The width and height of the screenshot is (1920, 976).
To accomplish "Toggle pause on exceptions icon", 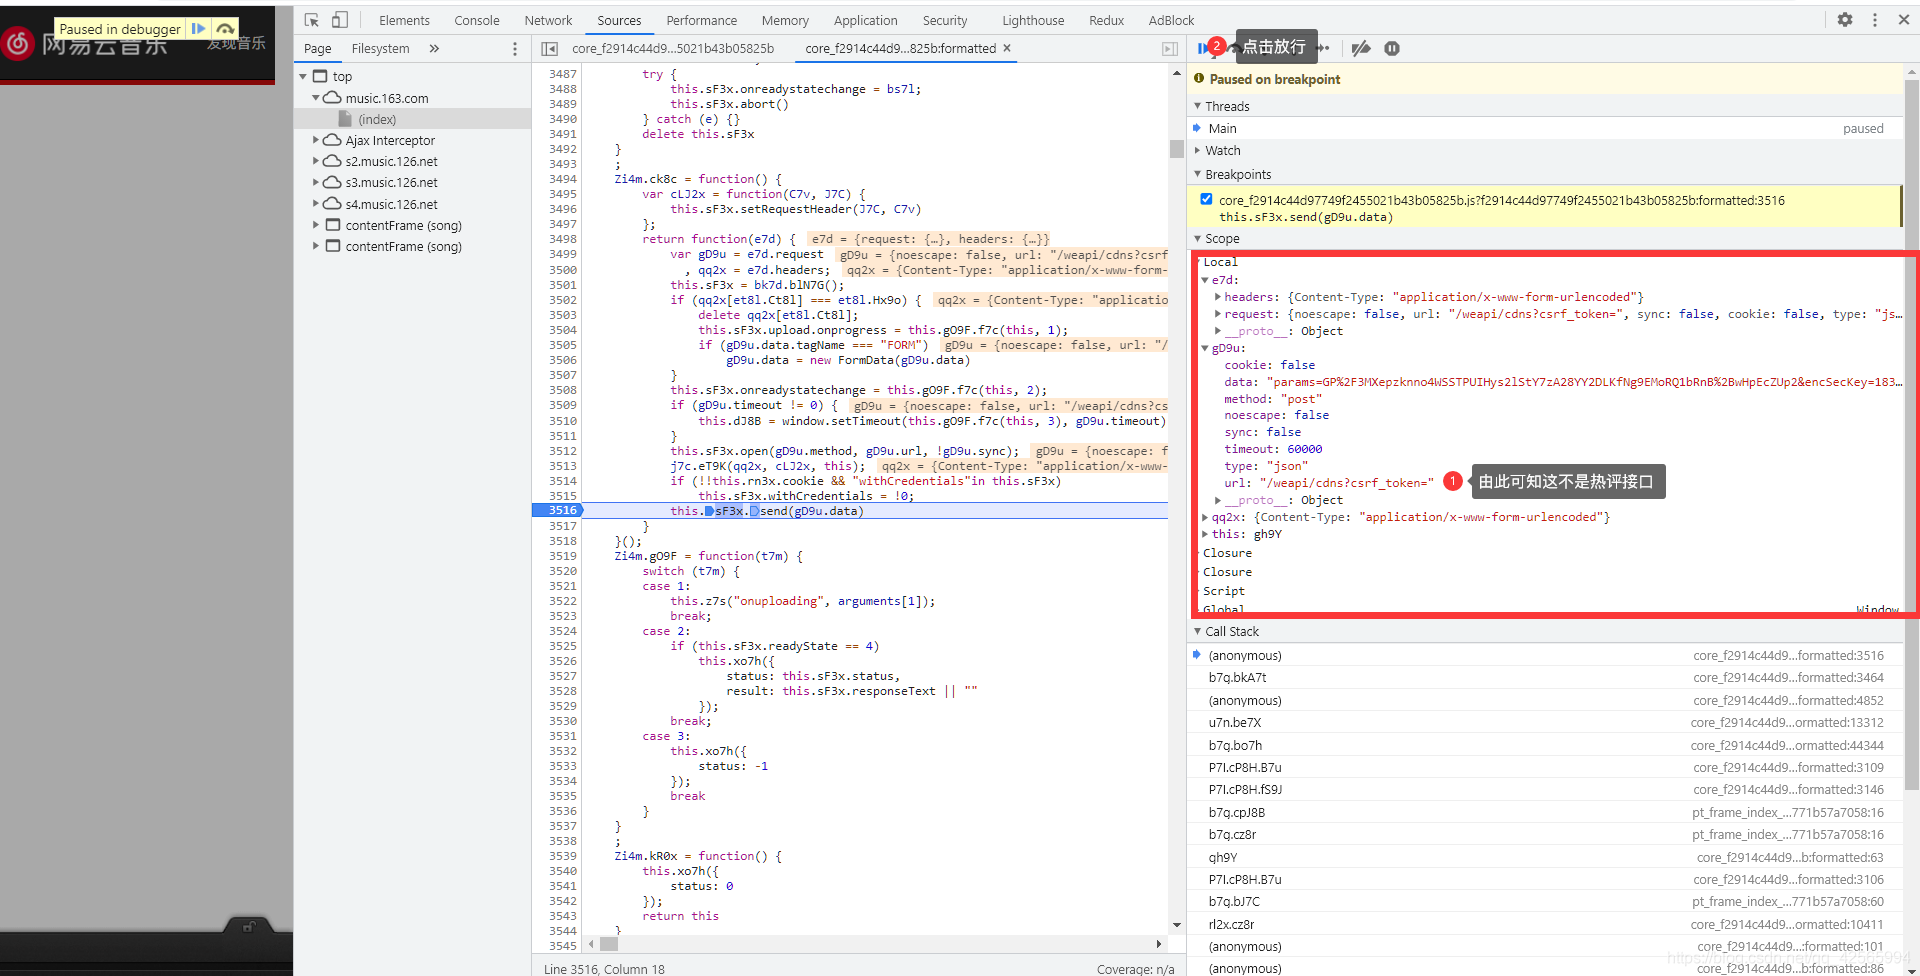I will point(1392,48).
